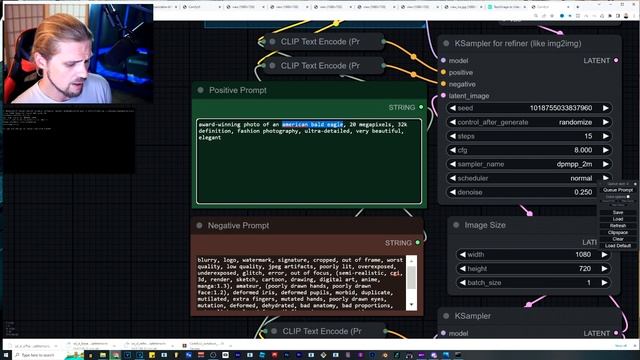Collapse the Negative Prompt node dot

pos(199,225)
